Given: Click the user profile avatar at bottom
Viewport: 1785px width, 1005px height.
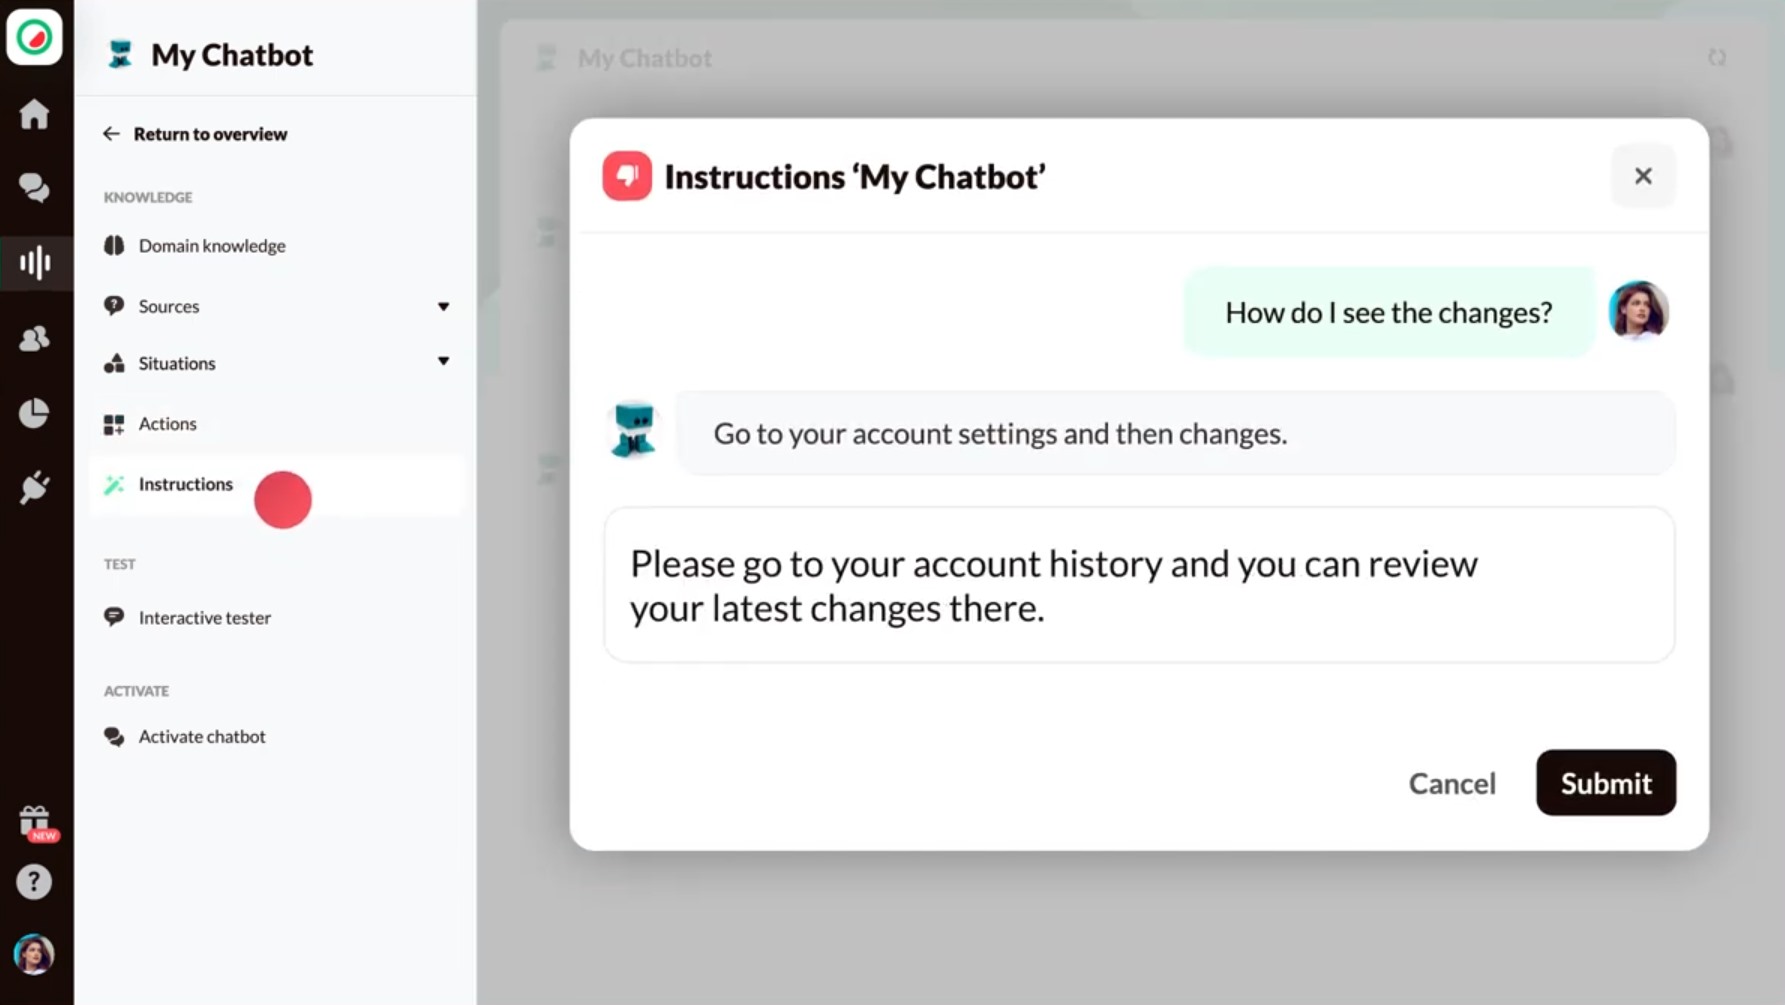Looking at the screenshot, I should coord(34,954).
